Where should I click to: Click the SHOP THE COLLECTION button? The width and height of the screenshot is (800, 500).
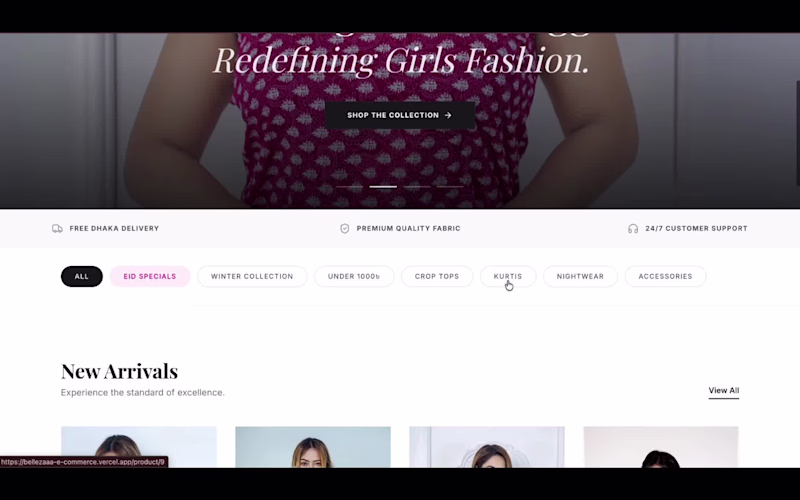tap(400, 115)
